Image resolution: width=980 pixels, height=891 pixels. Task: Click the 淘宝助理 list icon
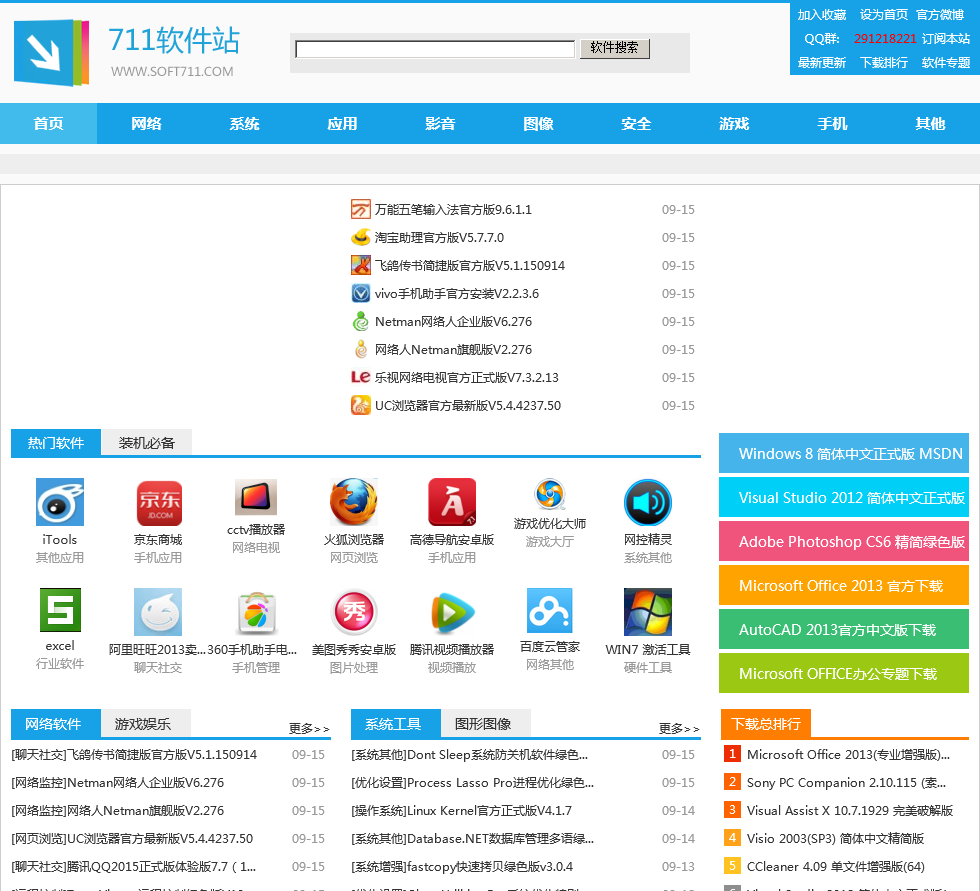pyautogui.click(x=361, y=237)
